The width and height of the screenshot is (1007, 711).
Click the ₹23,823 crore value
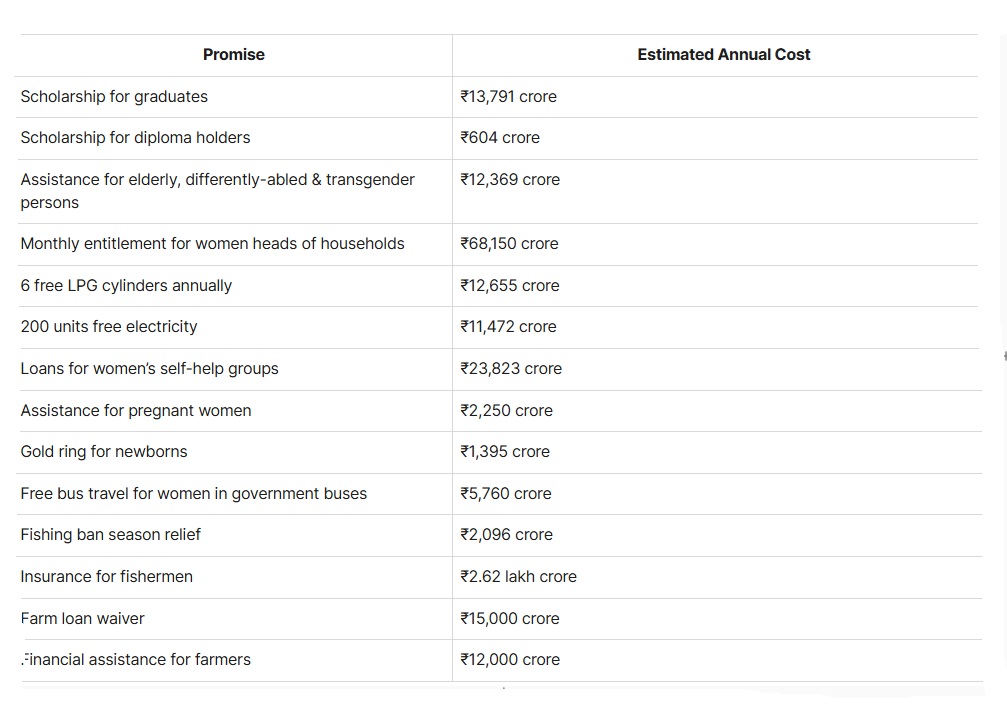coord(511,369)
